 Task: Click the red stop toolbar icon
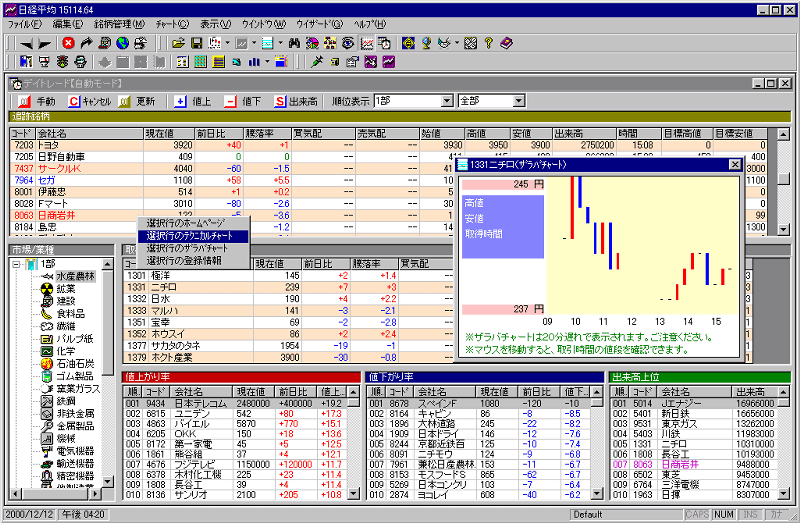click(x=68, y=44)
